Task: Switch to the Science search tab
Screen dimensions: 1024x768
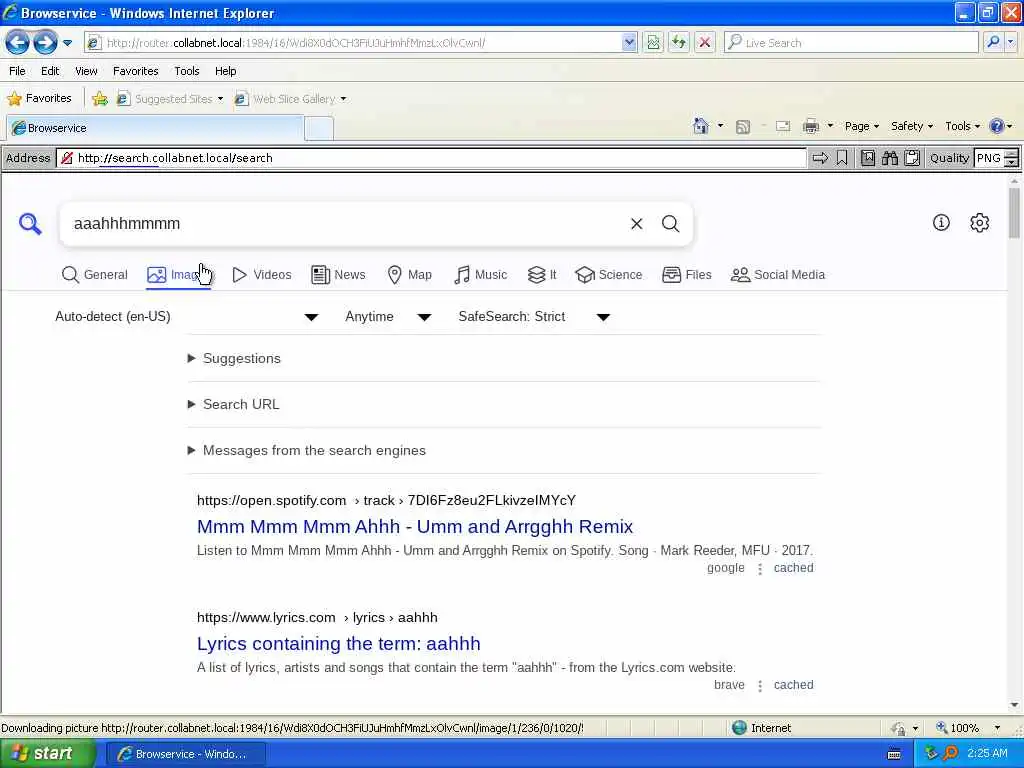Action: (609, 275)
